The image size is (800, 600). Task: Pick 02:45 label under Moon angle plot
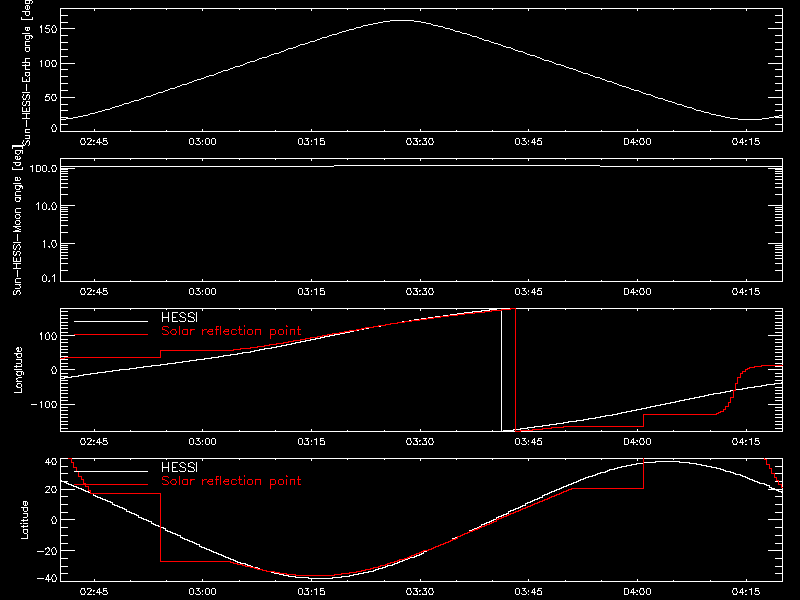(x=93, y=292)
